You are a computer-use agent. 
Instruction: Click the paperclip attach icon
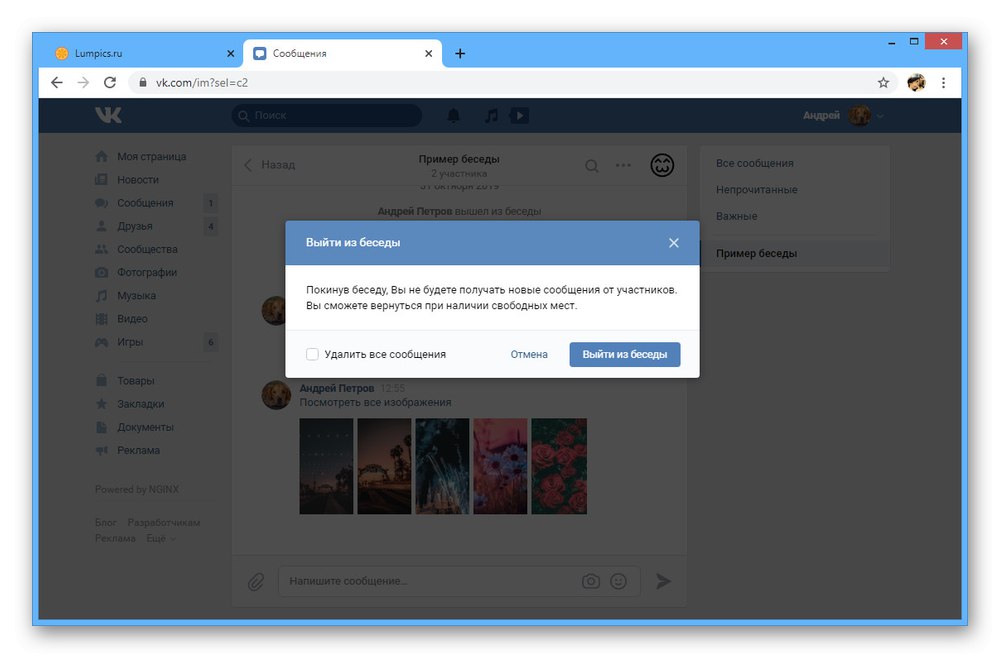click(x=256, y=581)
